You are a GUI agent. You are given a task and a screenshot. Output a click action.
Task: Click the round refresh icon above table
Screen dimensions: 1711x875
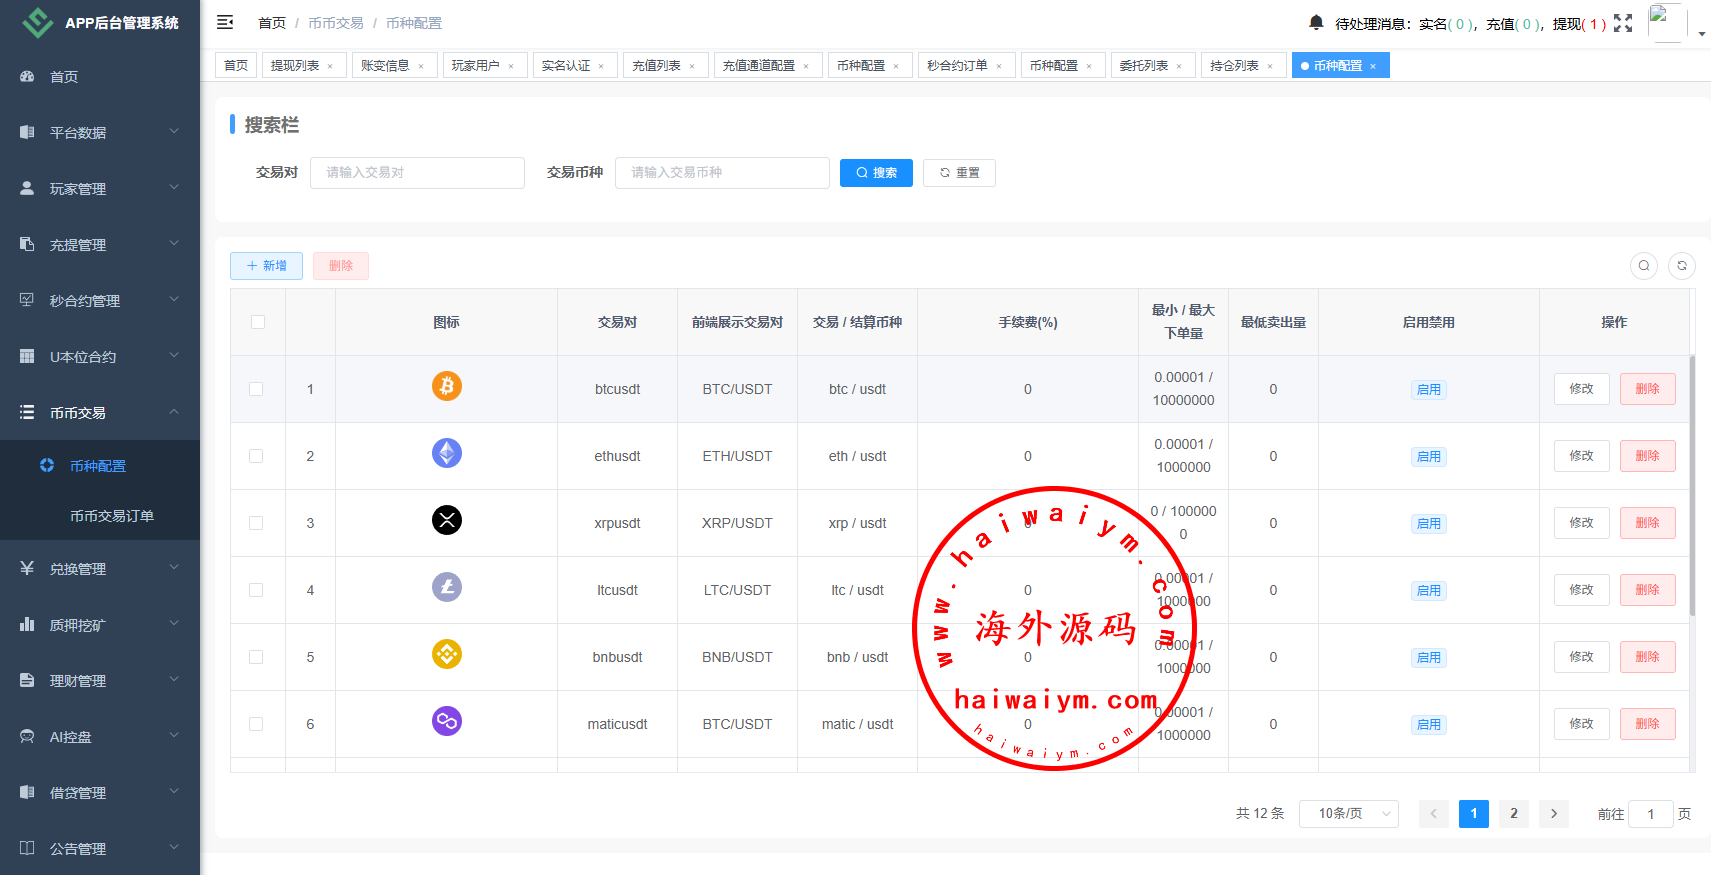click(1682, 266)
